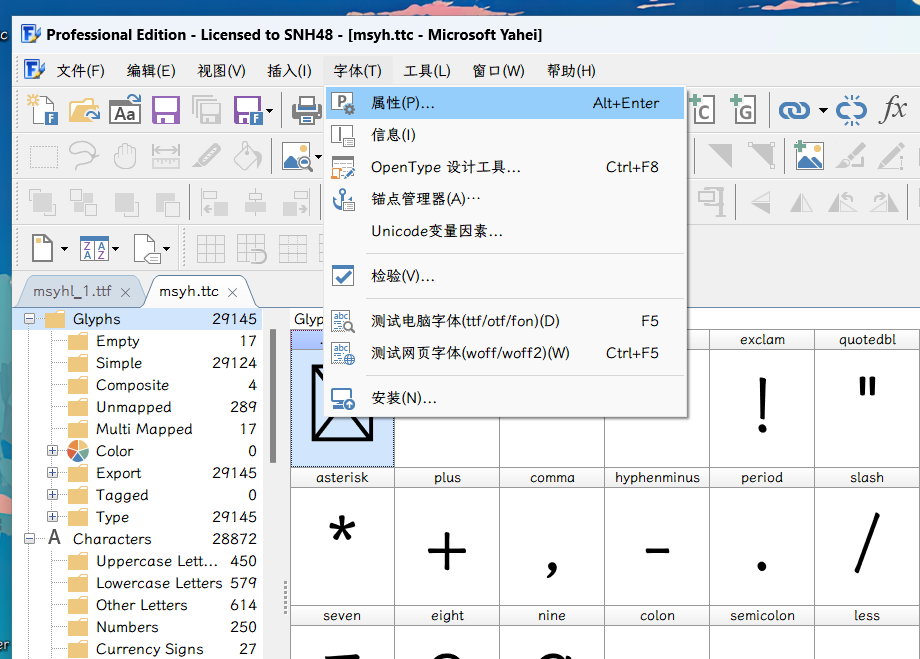Choose 检验(V)... menu entry
920x659 pixels.
[x=505, y=276]
